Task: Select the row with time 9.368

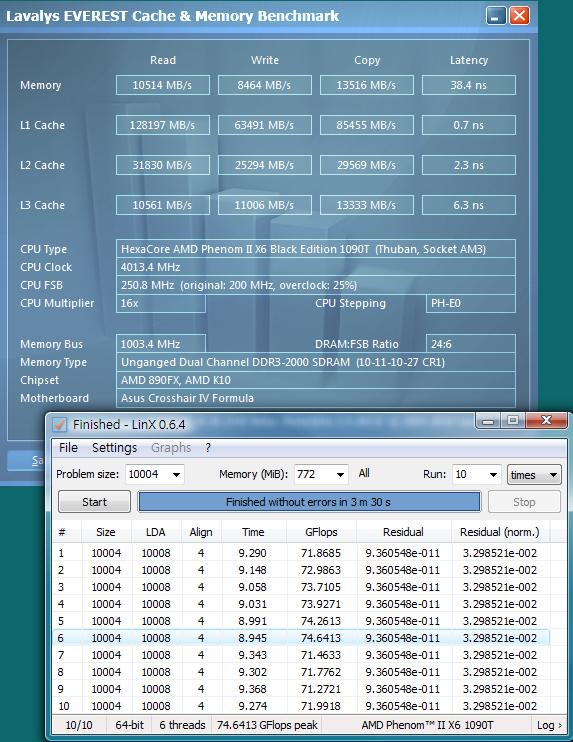Action: point(301,689)
